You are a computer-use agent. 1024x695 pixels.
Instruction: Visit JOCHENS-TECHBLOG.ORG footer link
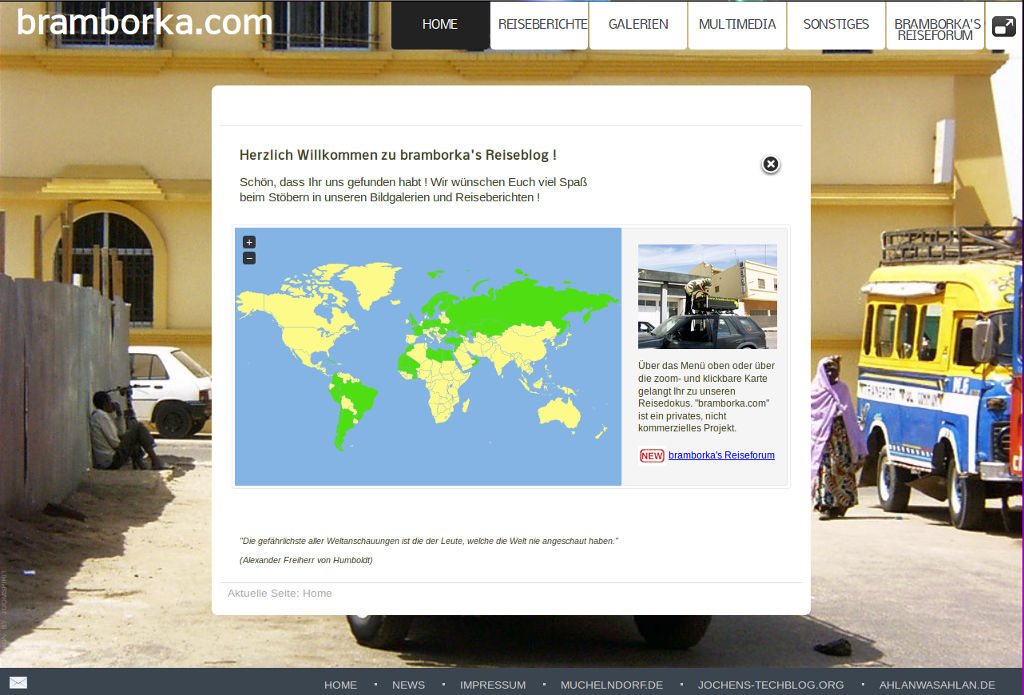pos(771,685)
